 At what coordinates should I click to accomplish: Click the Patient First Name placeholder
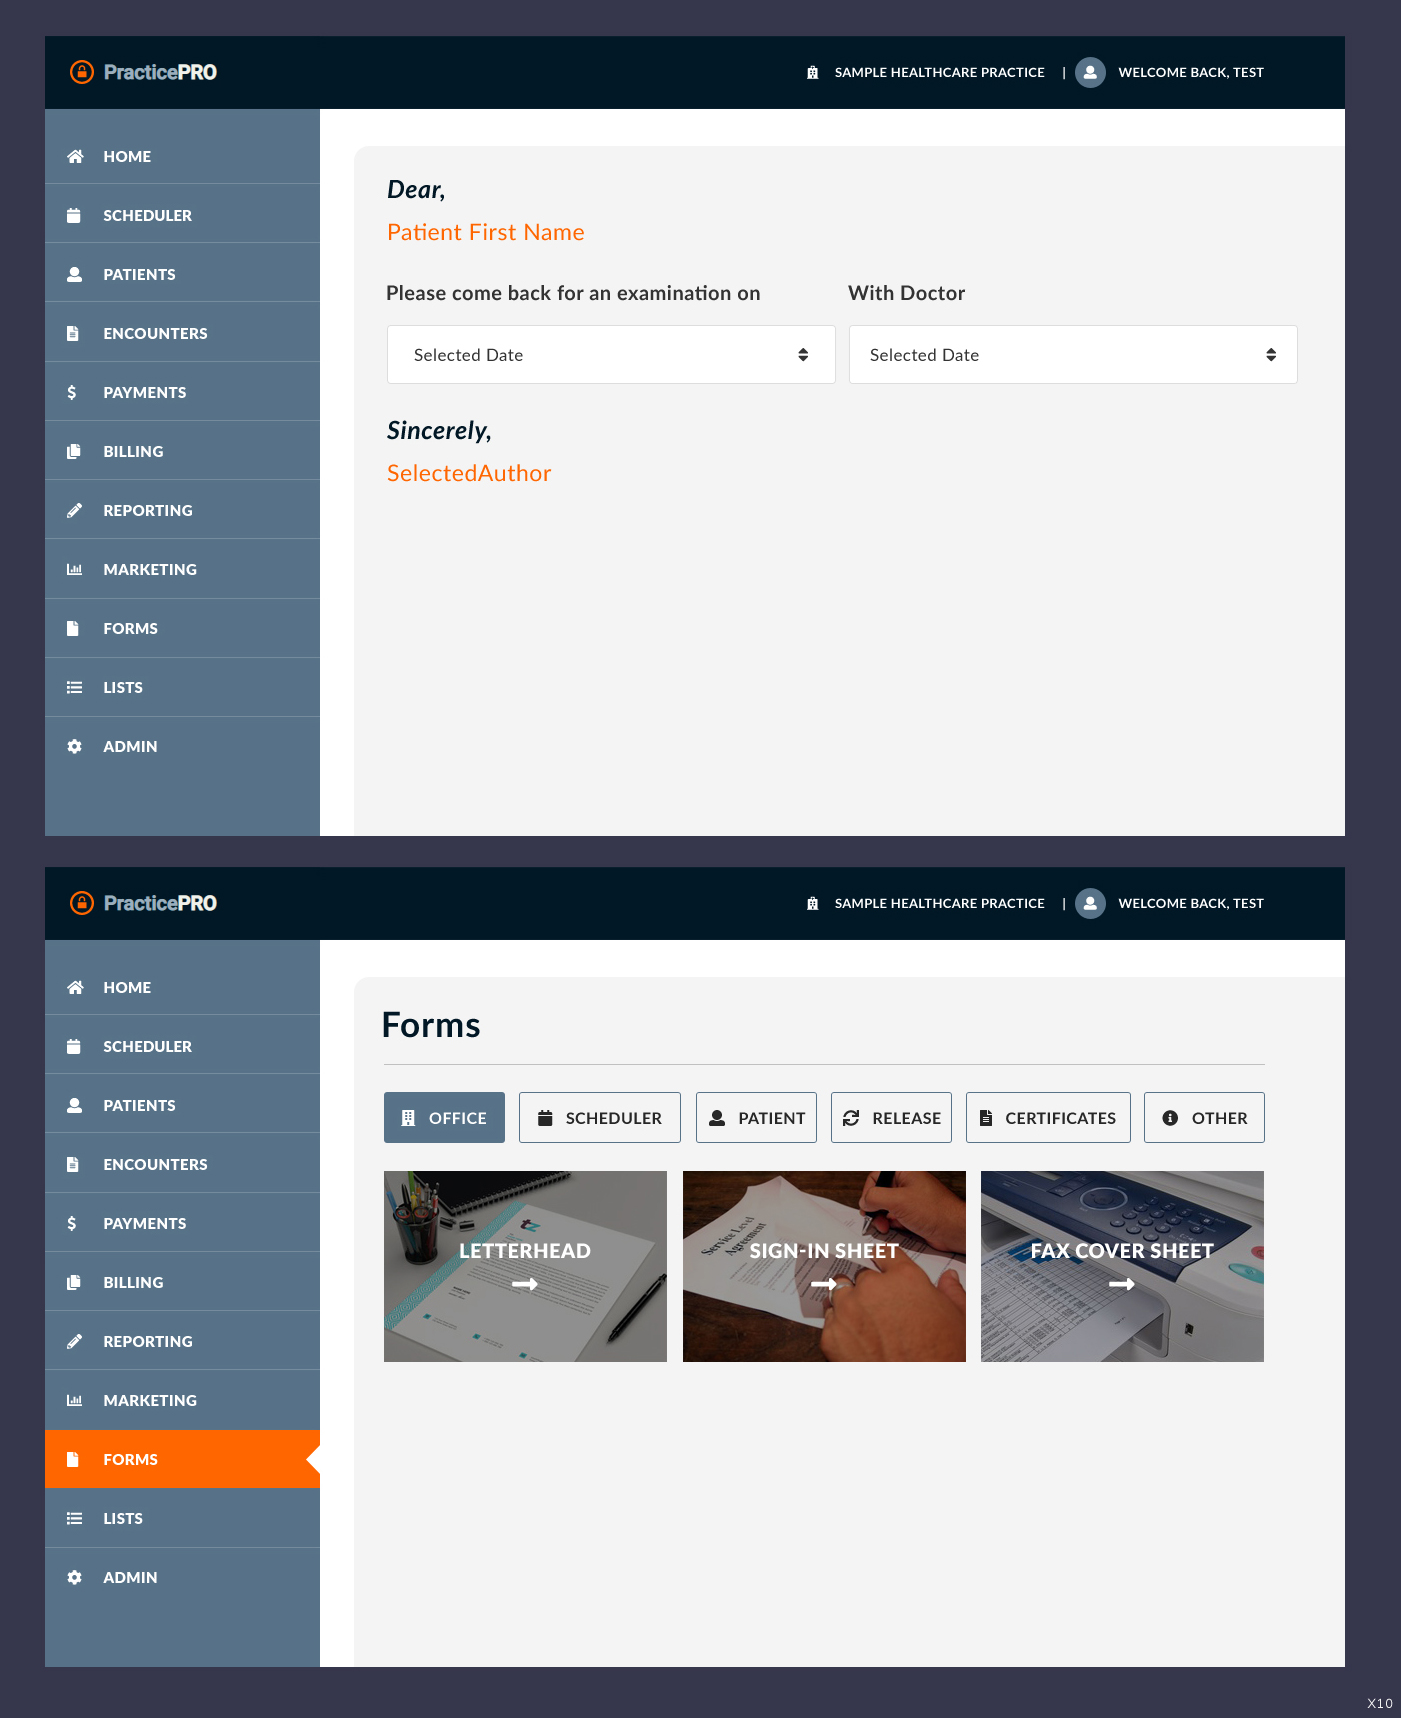coord(486,232)
